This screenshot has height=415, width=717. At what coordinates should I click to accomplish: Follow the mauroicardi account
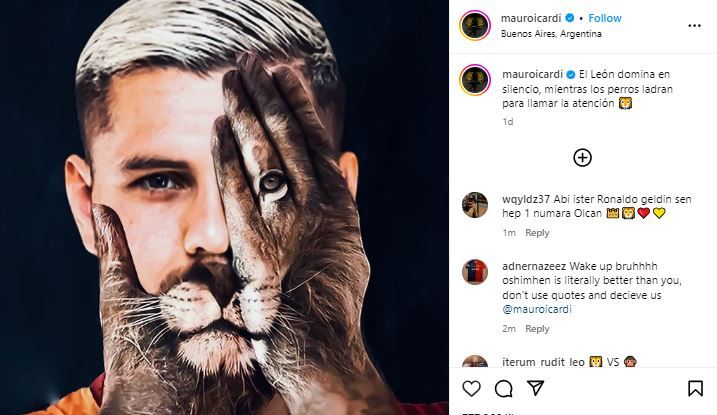(605, 18)
